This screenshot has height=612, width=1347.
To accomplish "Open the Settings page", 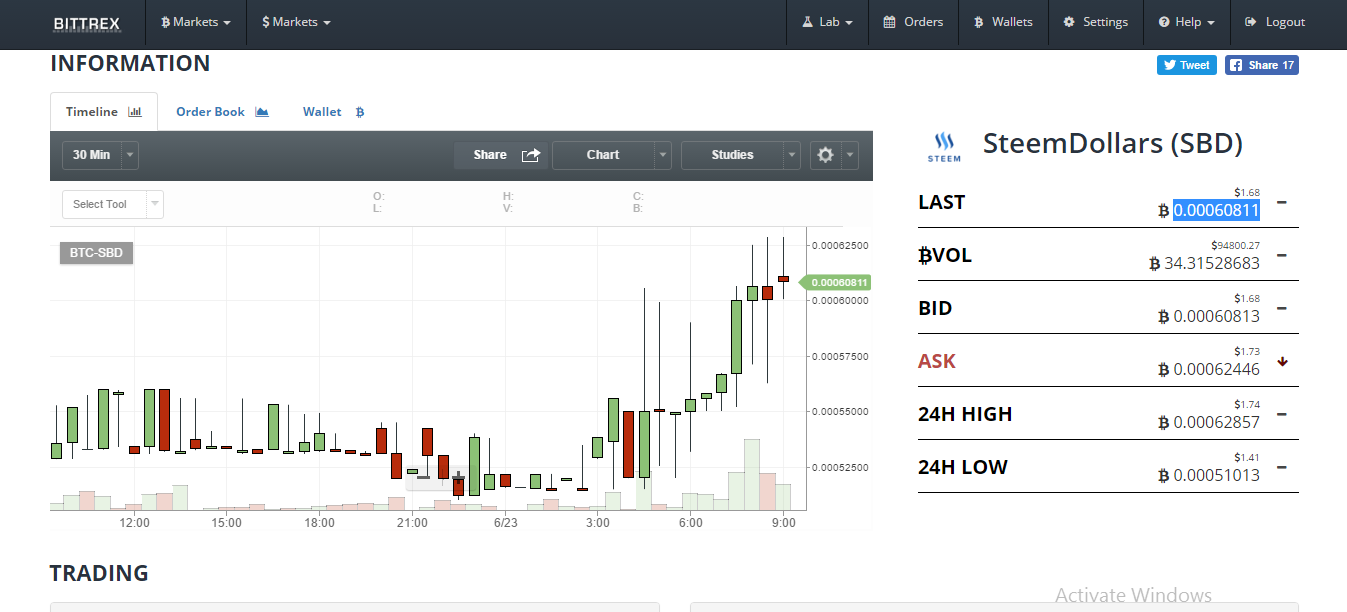I will pyautogui.click(x=1095, y=22).
